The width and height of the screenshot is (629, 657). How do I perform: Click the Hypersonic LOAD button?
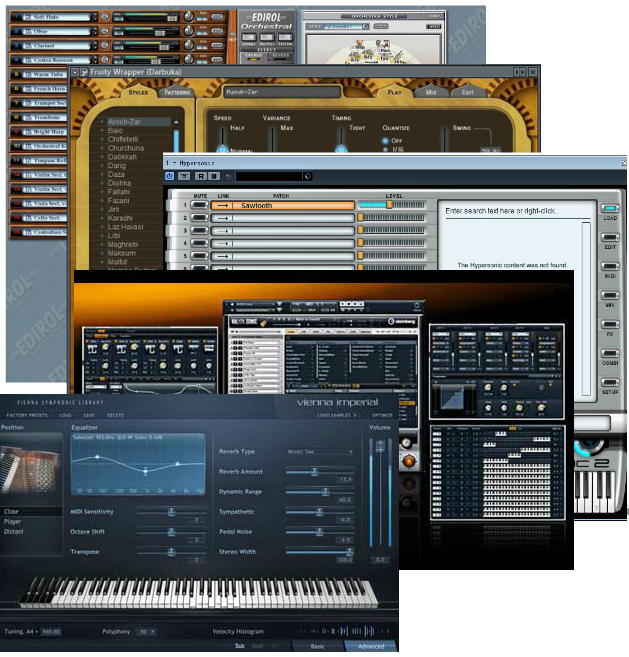[x=610, y=208]
